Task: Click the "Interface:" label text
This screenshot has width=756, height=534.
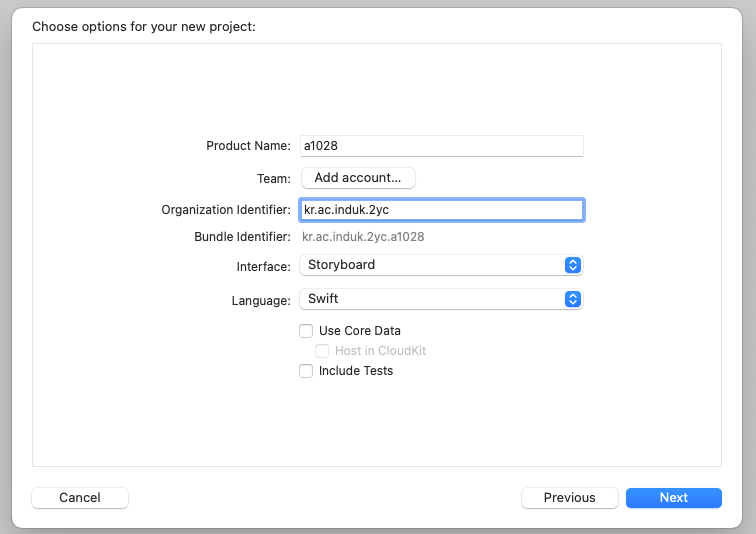Action: point(263,266)
